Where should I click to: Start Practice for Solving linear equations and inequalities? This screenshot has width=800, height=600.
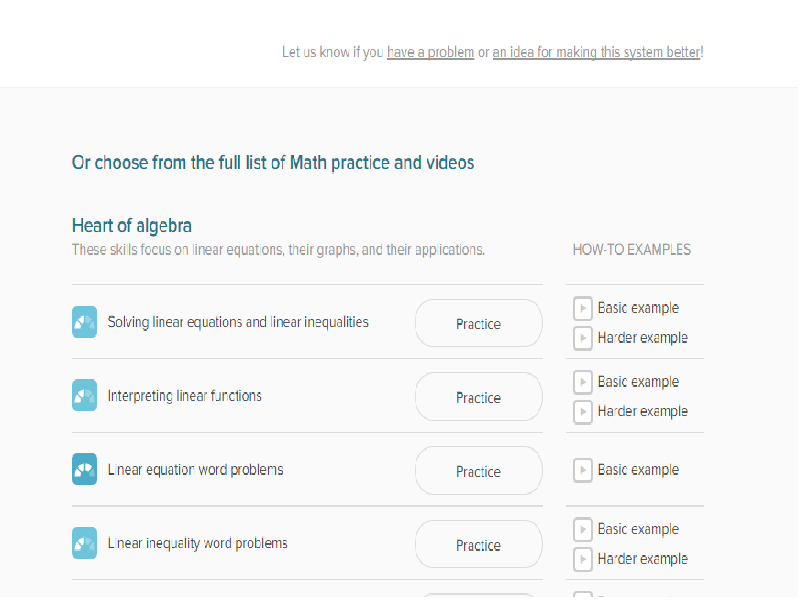coord(479,323)
